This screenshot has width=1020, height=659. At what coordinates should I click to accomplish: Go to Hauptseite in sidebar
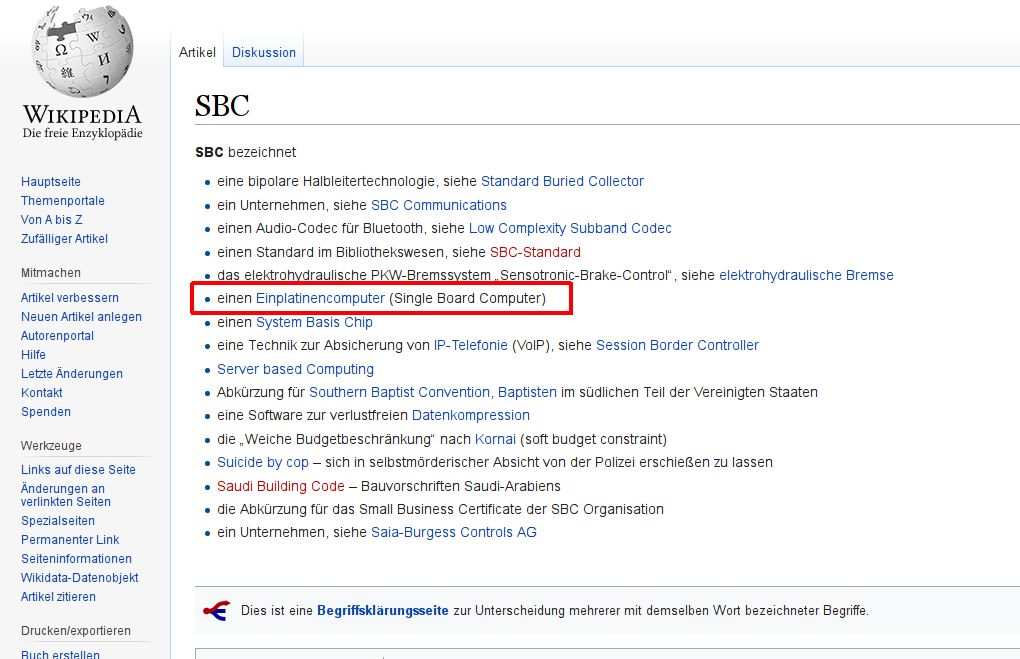click(x=51, y=182)
